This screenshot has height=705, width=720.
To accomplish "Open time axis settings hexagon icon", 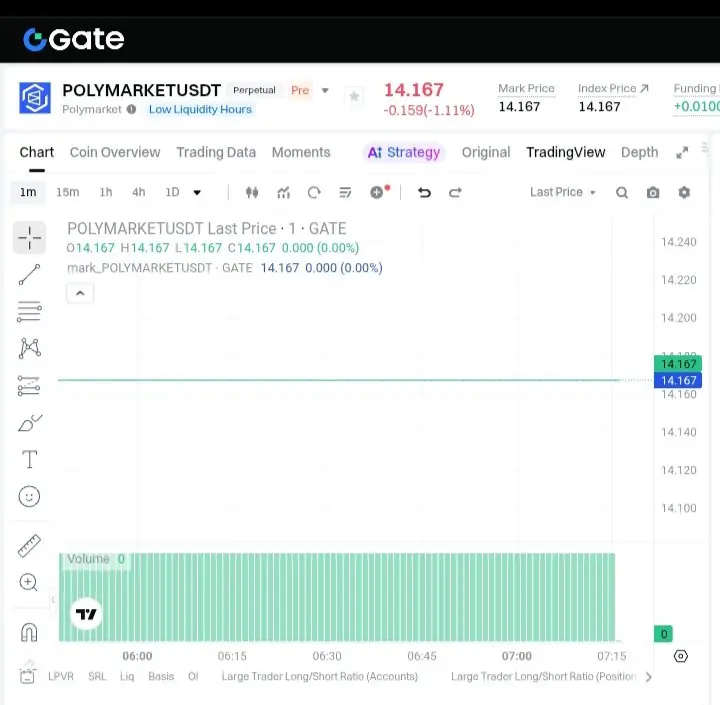I will point(681,656).
